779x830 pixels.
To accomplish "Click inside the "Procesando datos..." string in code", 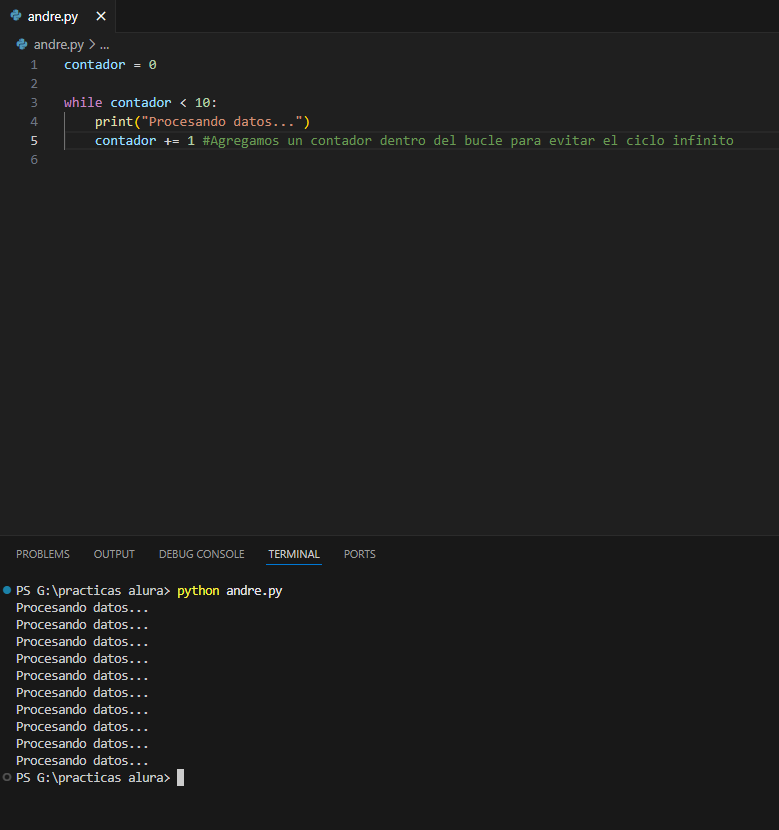I will tap(227, 122).
